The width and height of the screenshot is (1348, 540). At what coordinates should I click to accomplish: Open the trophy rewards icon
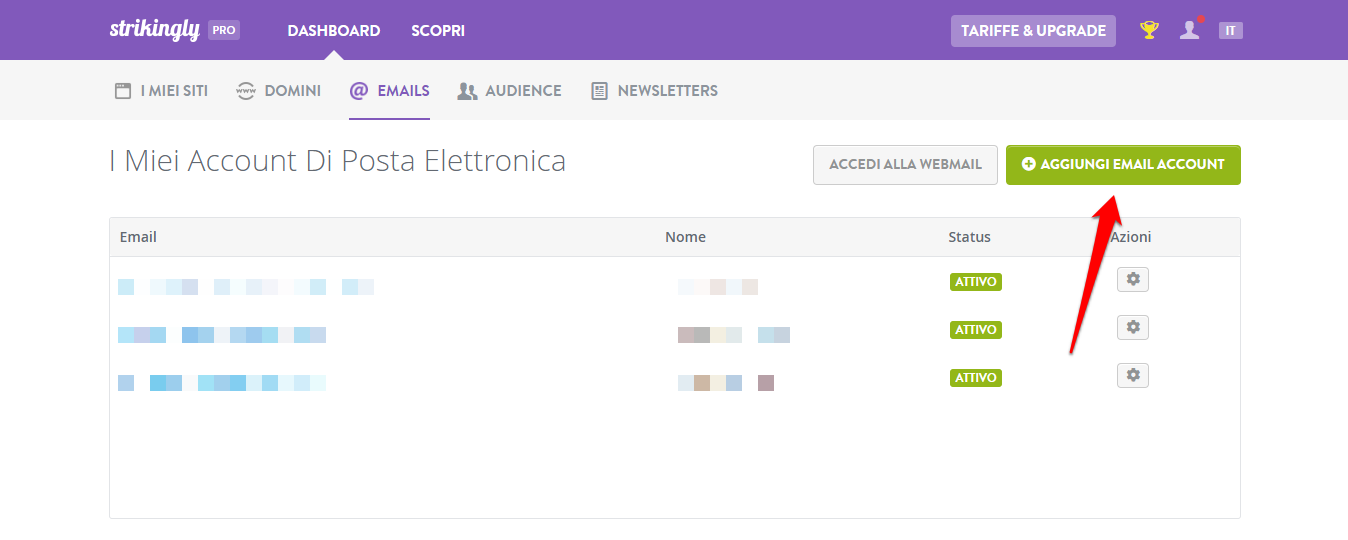1149,30
